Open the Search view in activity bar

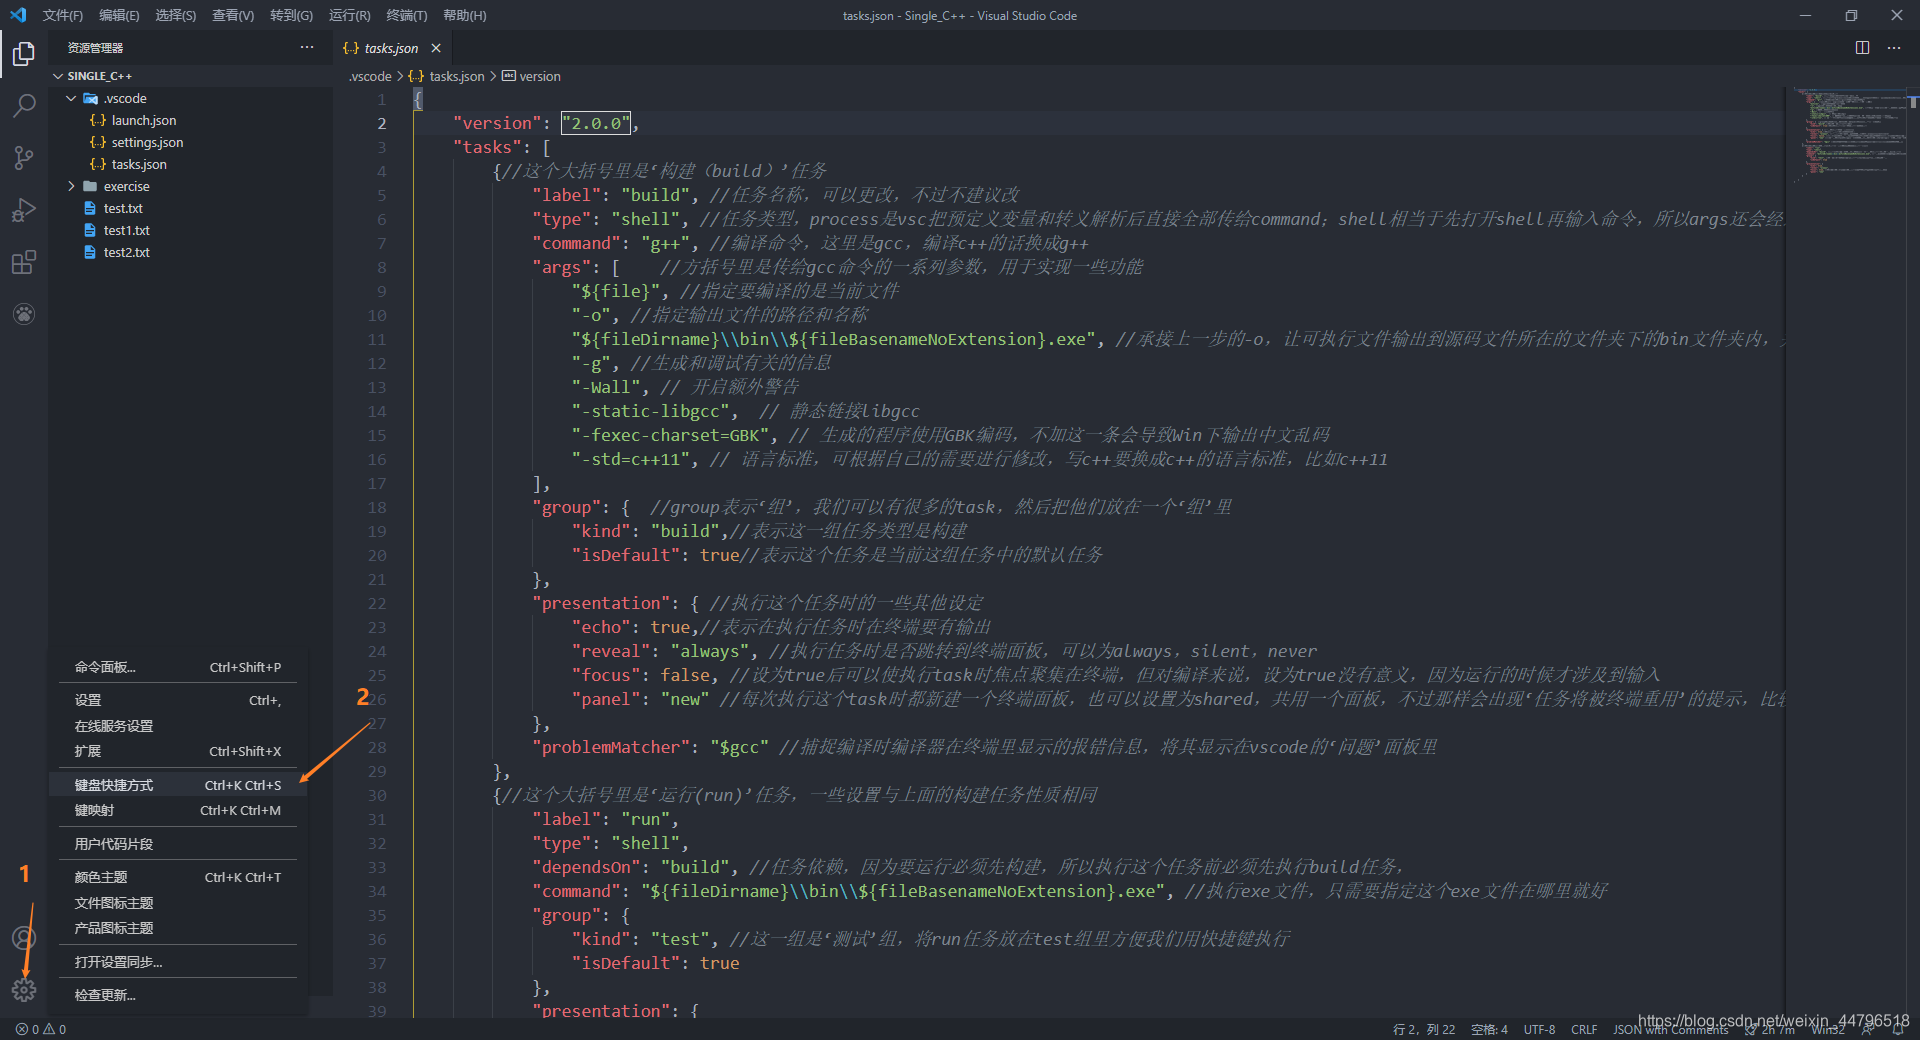[x=24, y=105]
